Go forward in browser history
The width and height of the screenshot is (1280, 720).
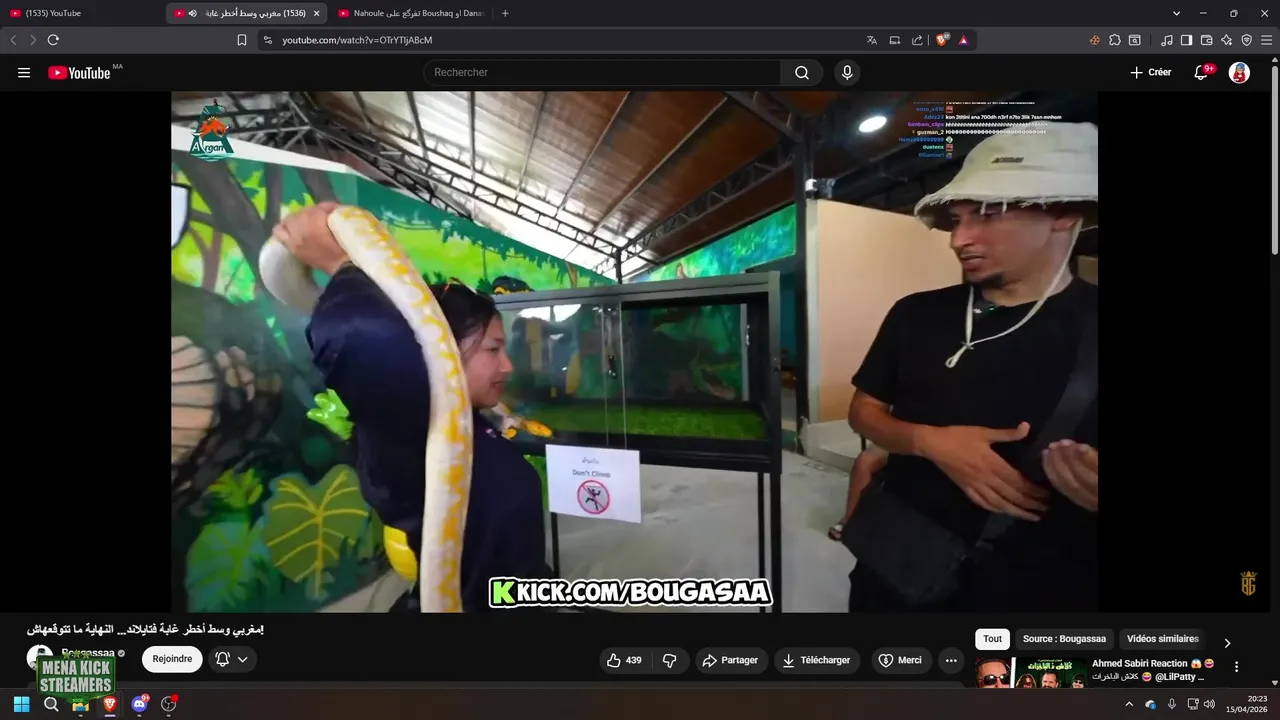[x=33, y=40]
